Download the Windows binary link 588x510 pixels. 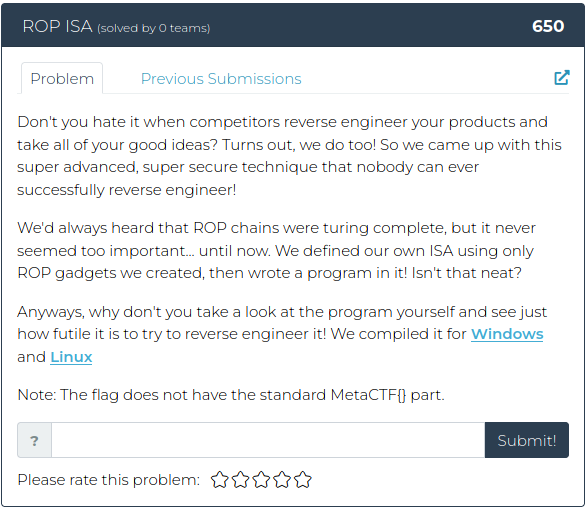point(507,334)
